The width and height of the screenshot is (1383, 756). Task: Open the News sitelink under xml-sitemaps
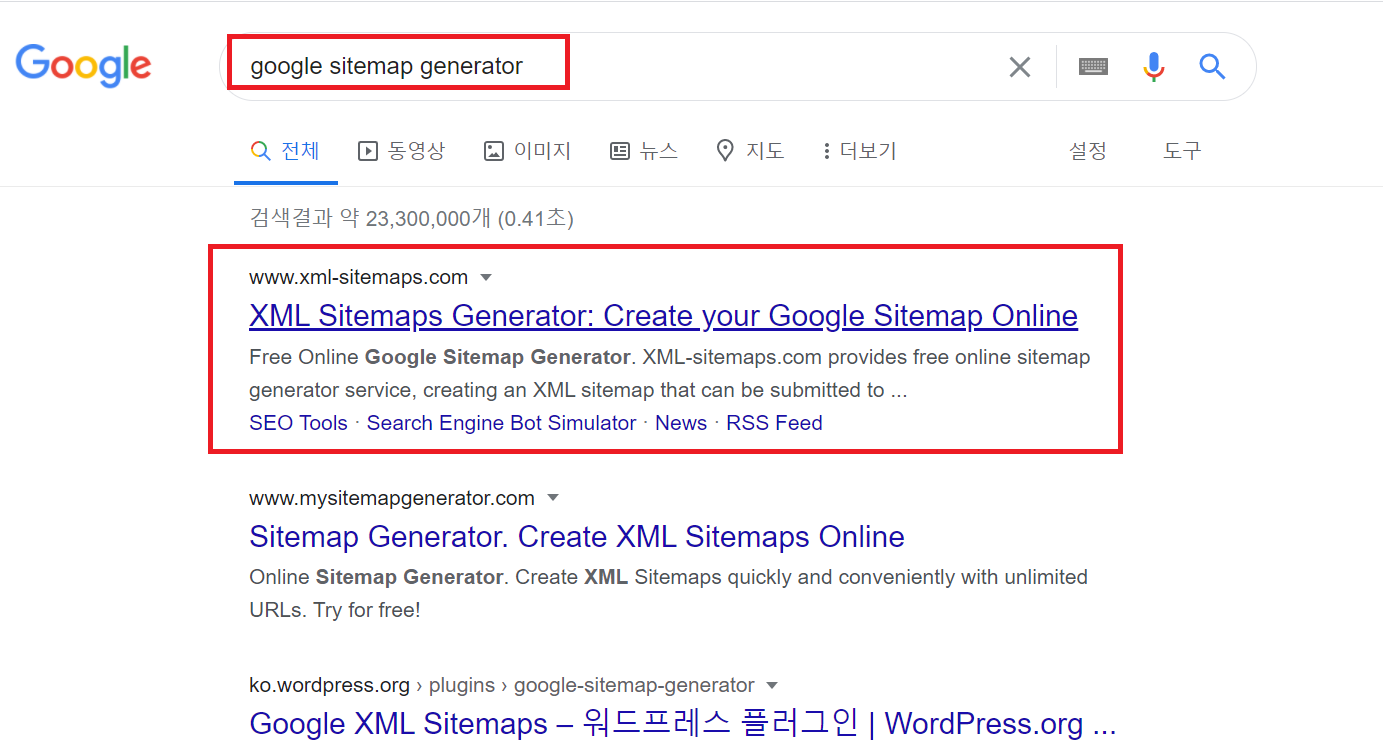coord(681,423)
